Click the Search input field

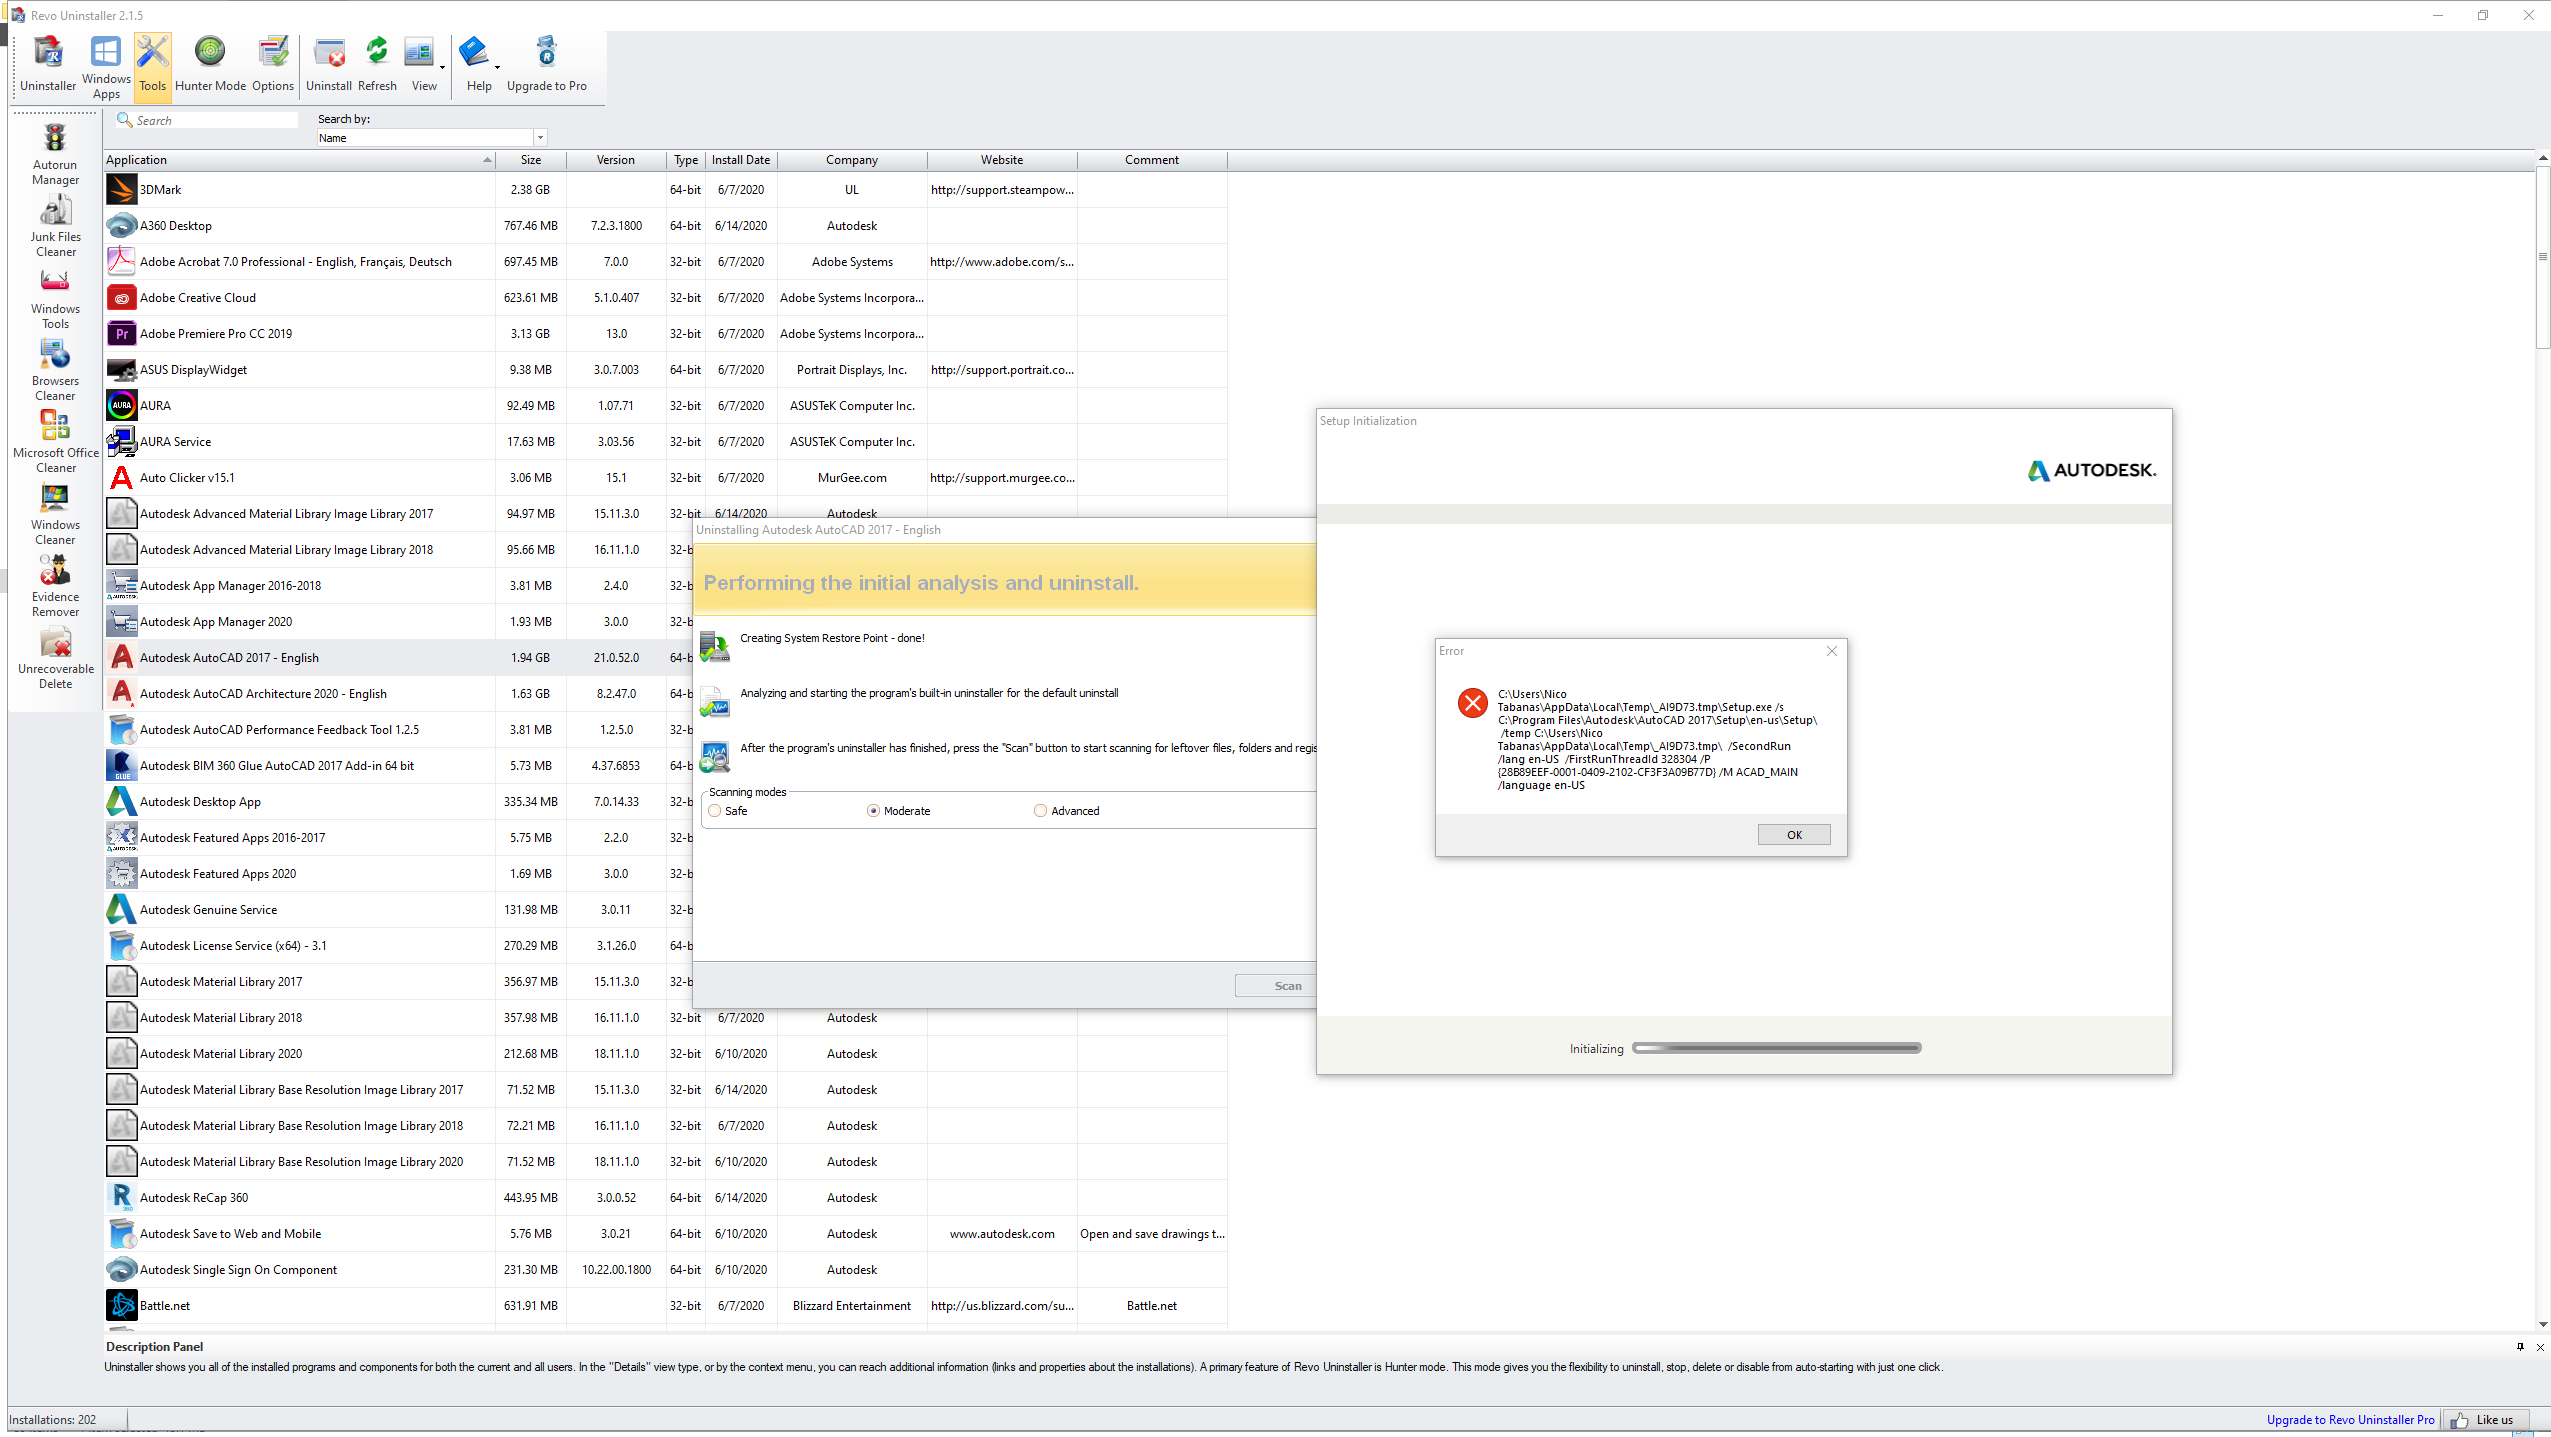(216, 120)
